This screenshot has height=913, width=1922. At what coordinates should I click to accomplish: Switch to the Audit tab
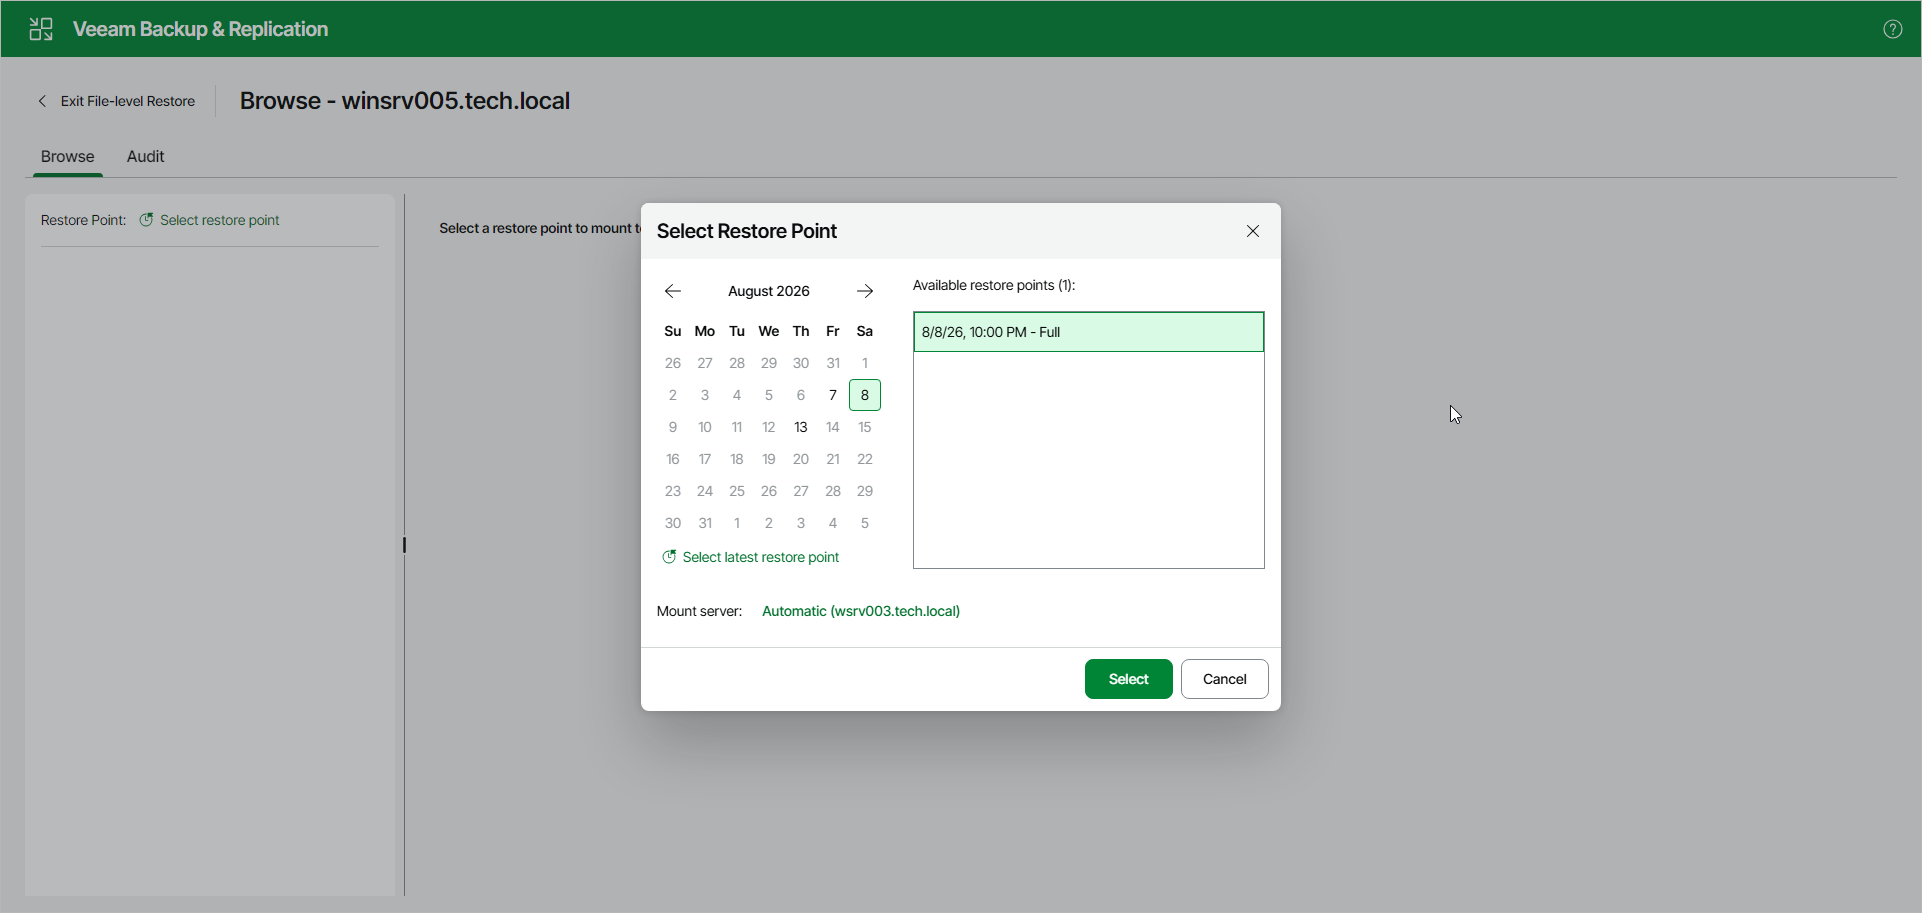(x=145, y=156)
